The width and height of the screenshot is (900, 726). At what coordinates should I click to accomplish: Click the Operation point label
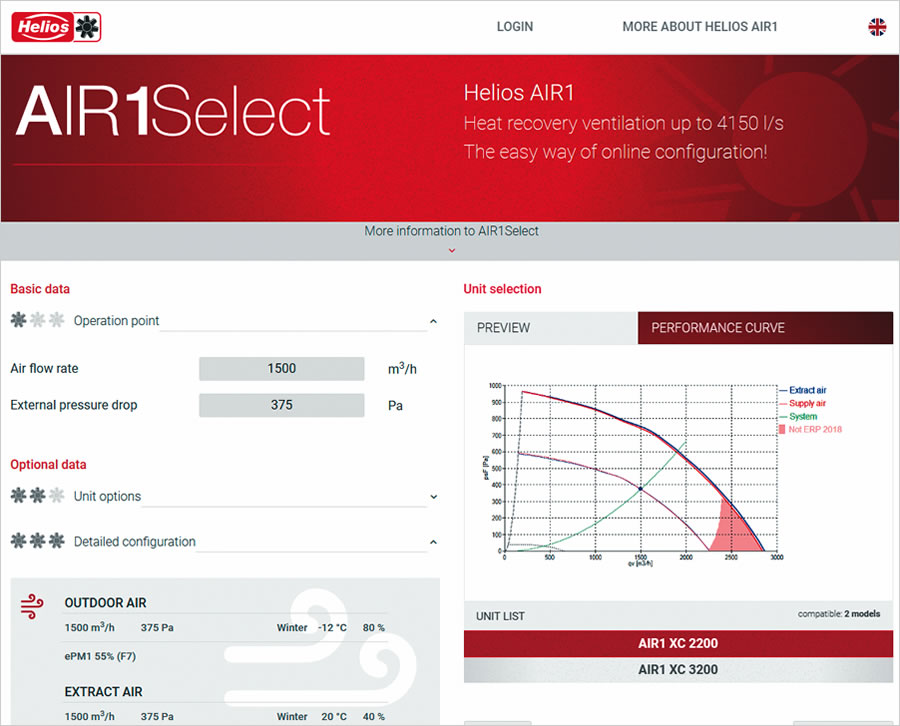117,320
